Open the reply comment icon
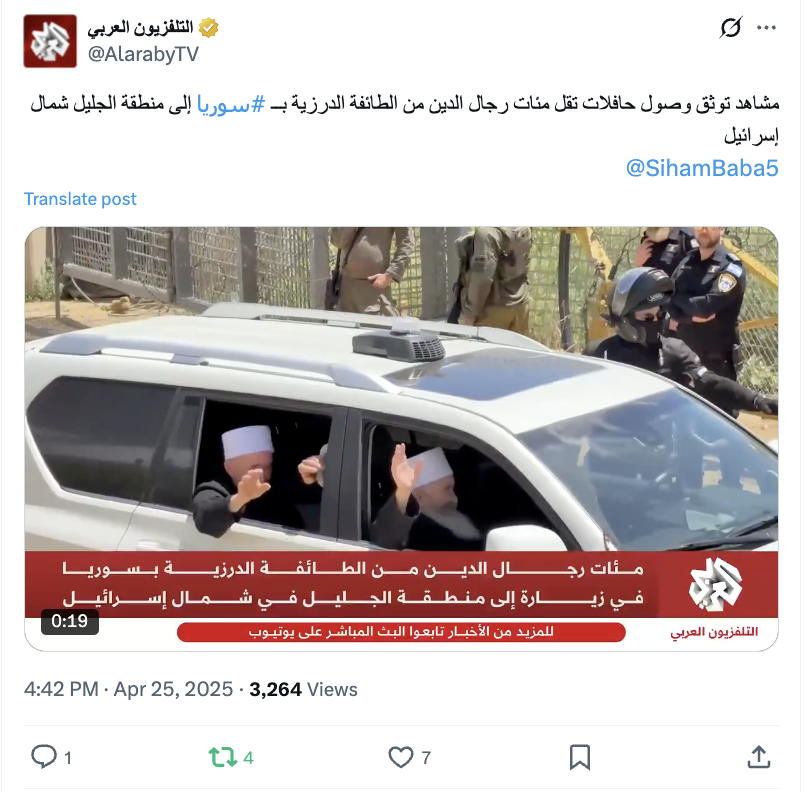 [44, 757]
